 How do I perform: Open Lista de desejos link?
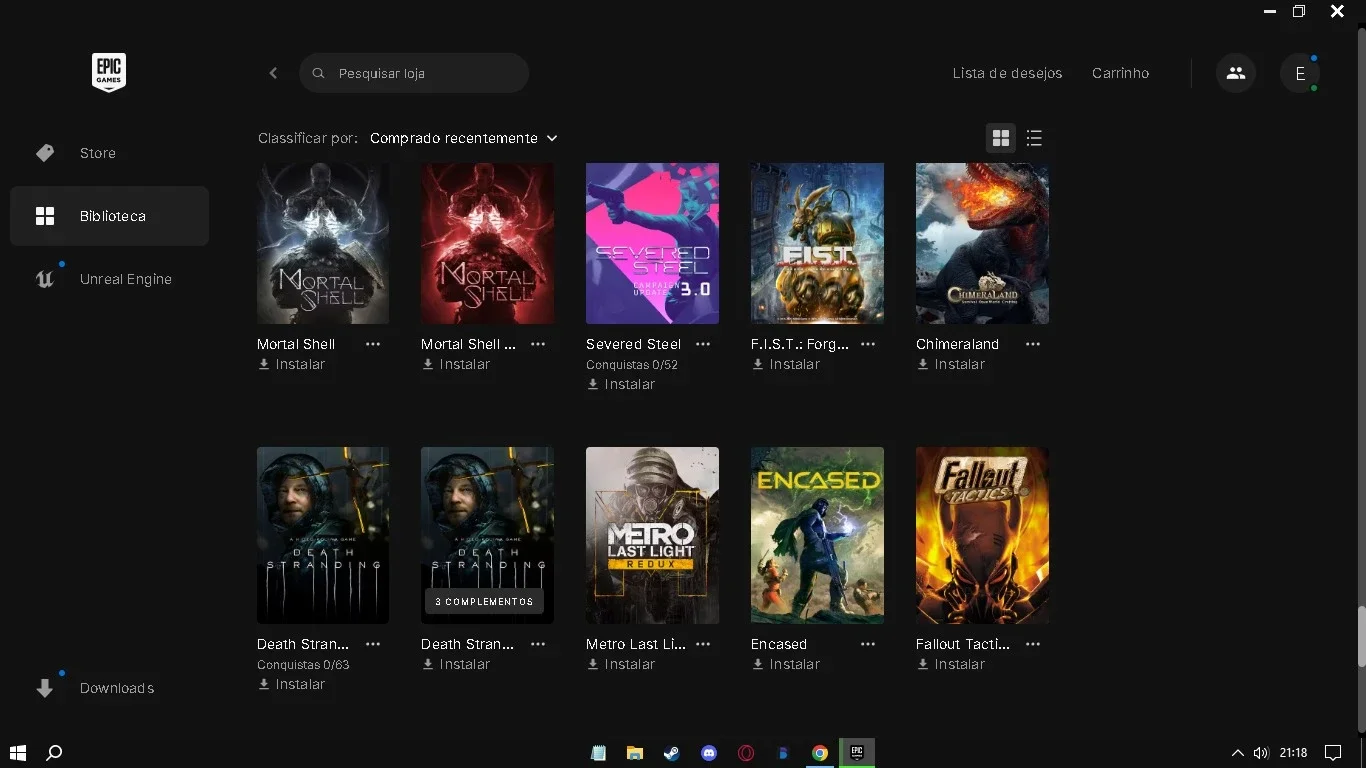click(1007, 73)
